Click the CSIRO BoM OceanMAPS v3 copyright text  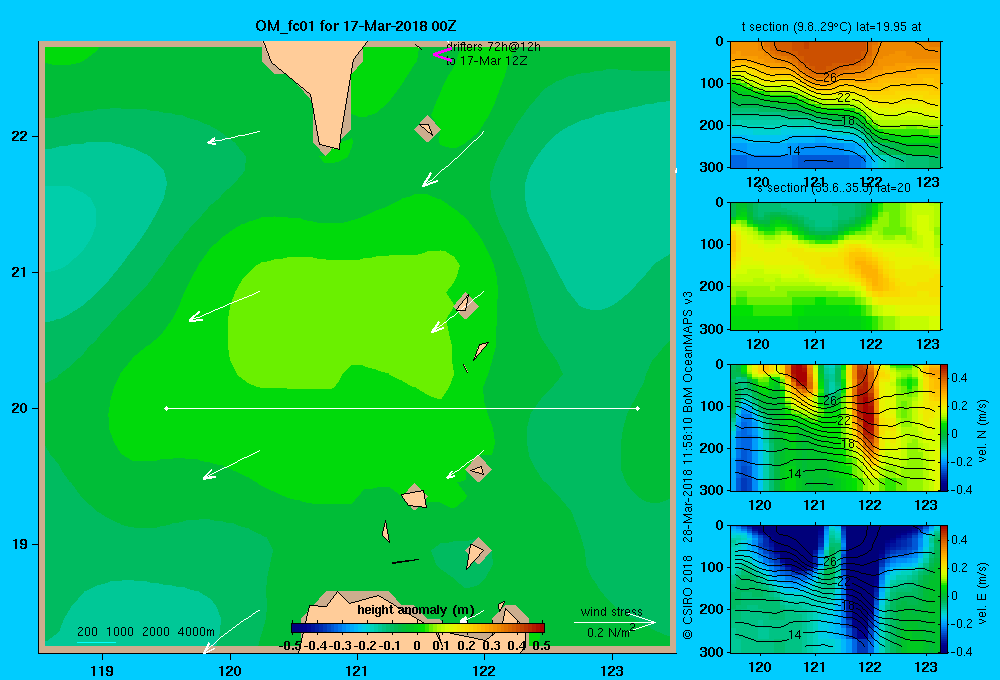(x=688, y=465)
